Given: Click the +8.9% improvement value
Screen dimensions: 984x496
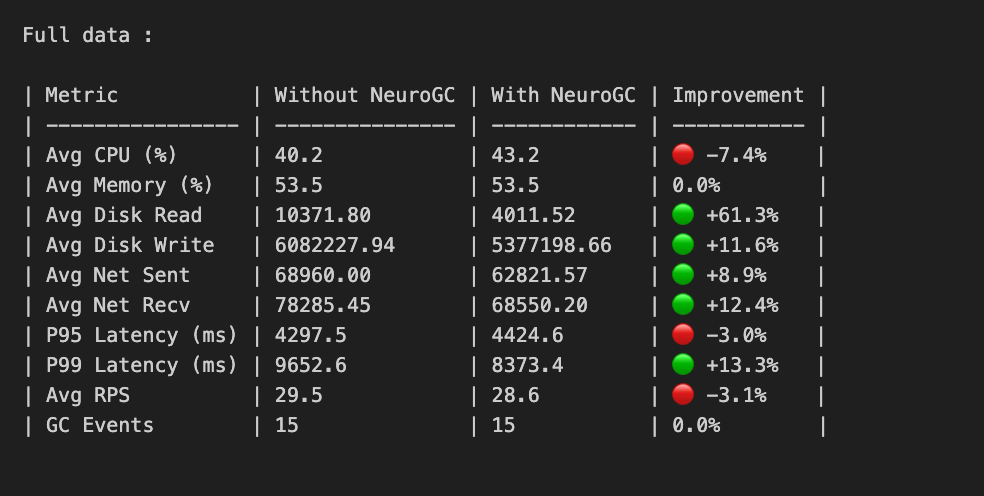Looking at the screenshot, I should [736, 275].
